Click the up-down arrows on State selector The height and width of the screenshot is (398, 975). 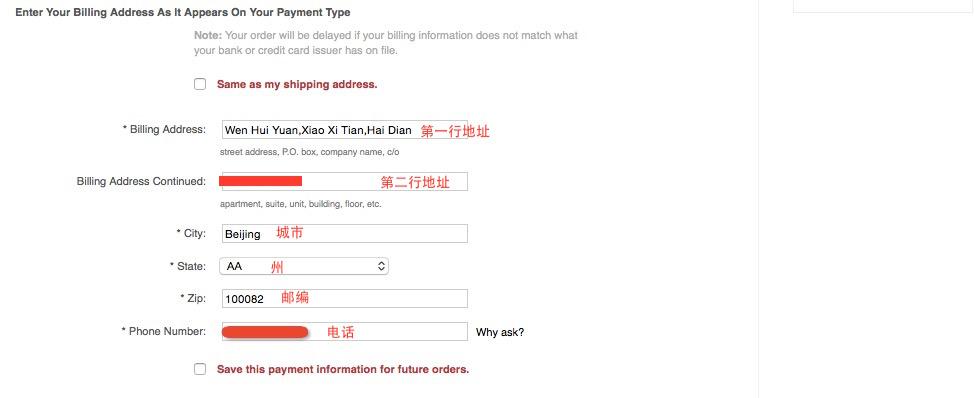(x=381, y=266)
